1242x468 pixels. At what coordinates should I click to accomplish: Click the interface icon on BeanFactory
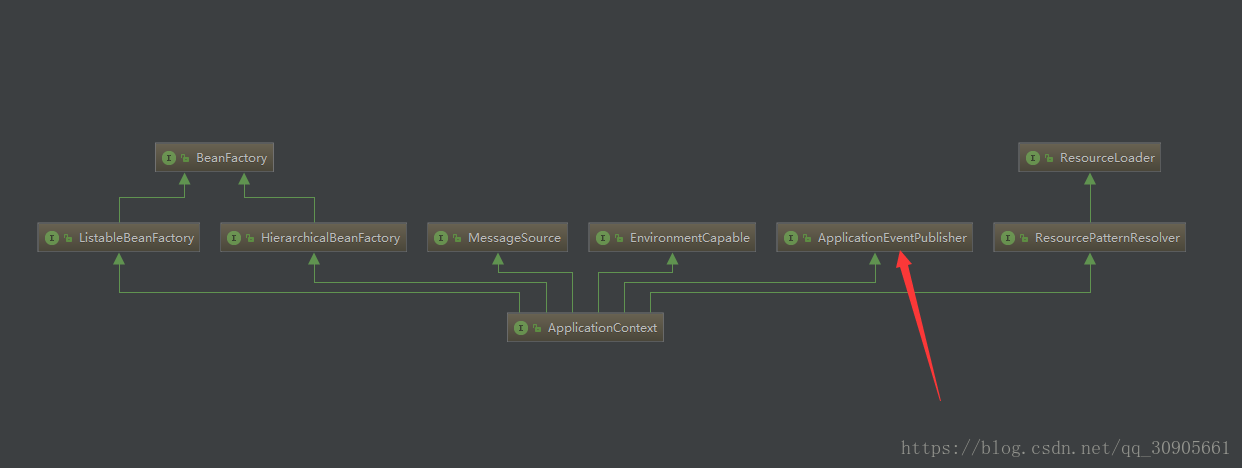click(169, 158)
